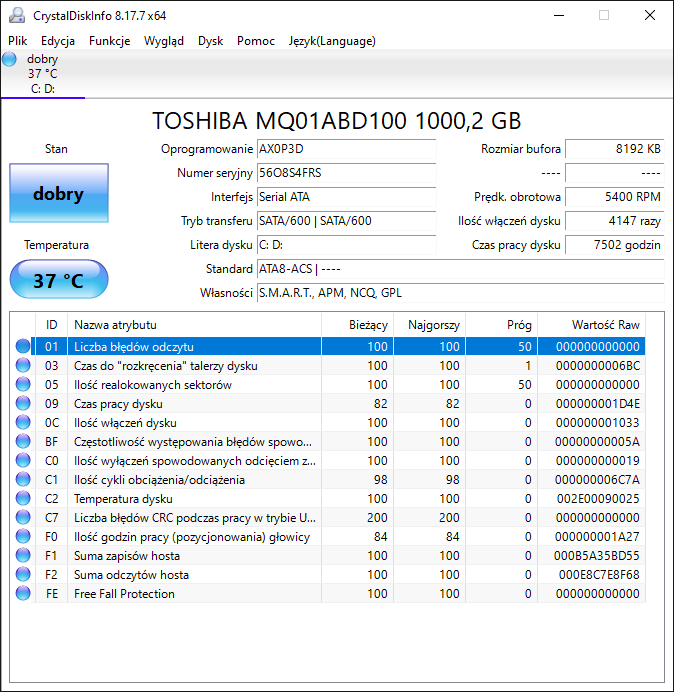
Task: Click status orb of Liczba błędów odczytu row
Action: (23, 346)
